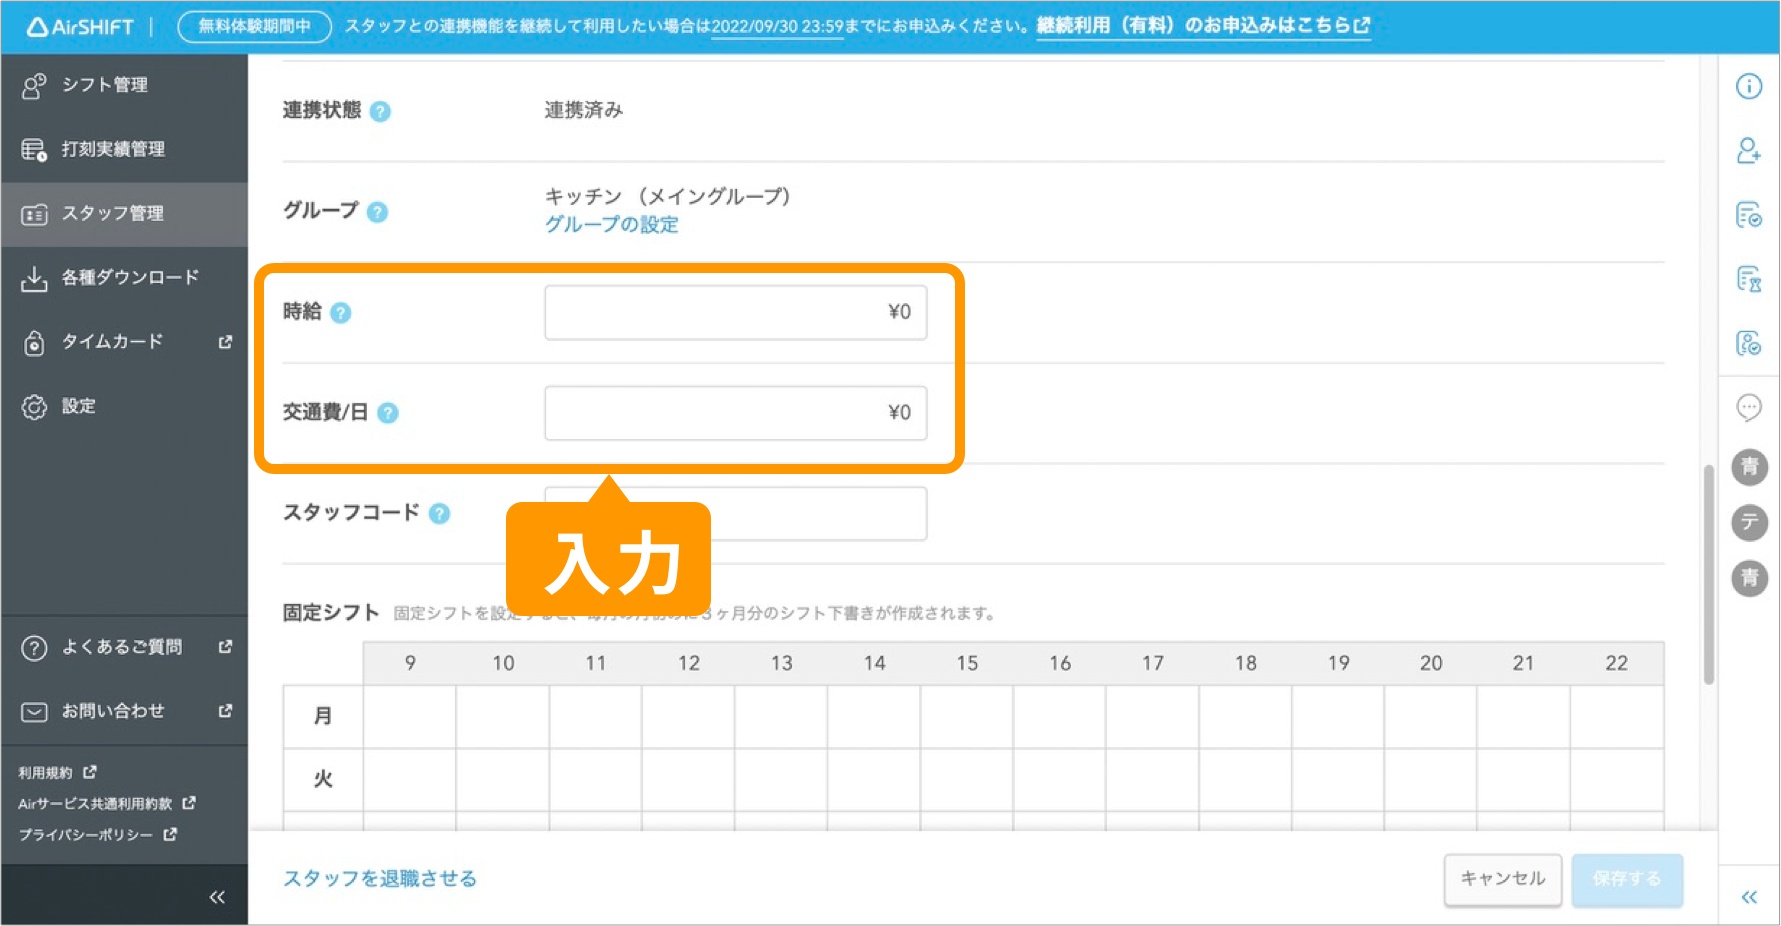Click inside the 交通費/日 input field
The image size is (1781, 926).
[x=735, y=412]
